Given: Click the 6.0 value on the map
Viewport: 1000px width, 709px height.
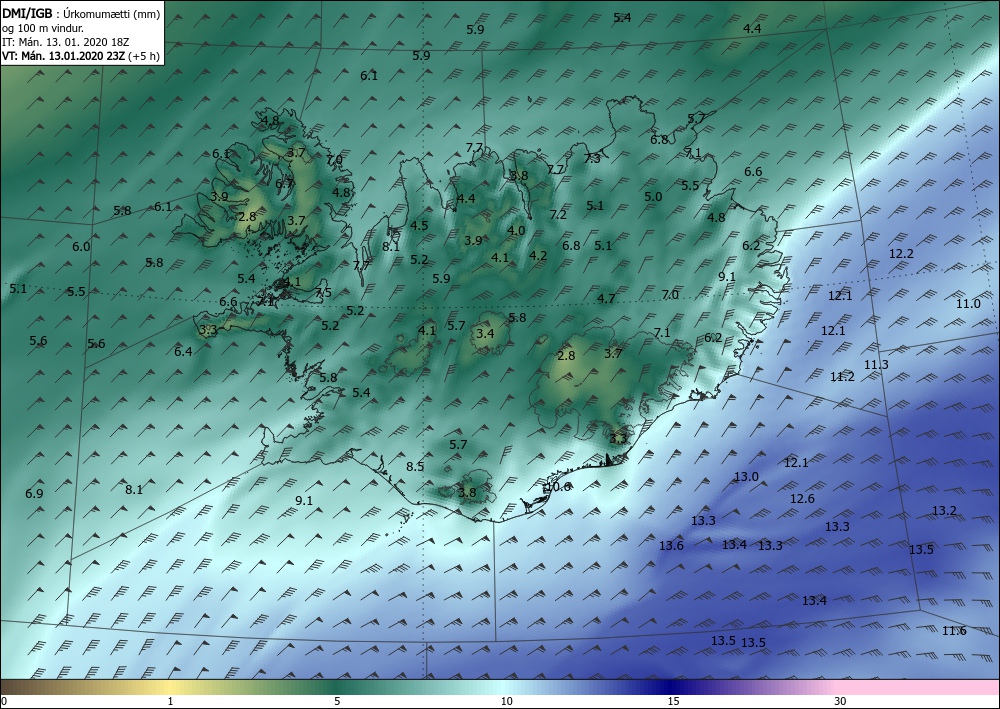Looking at the screenshot, I should (x=81, y=247).
